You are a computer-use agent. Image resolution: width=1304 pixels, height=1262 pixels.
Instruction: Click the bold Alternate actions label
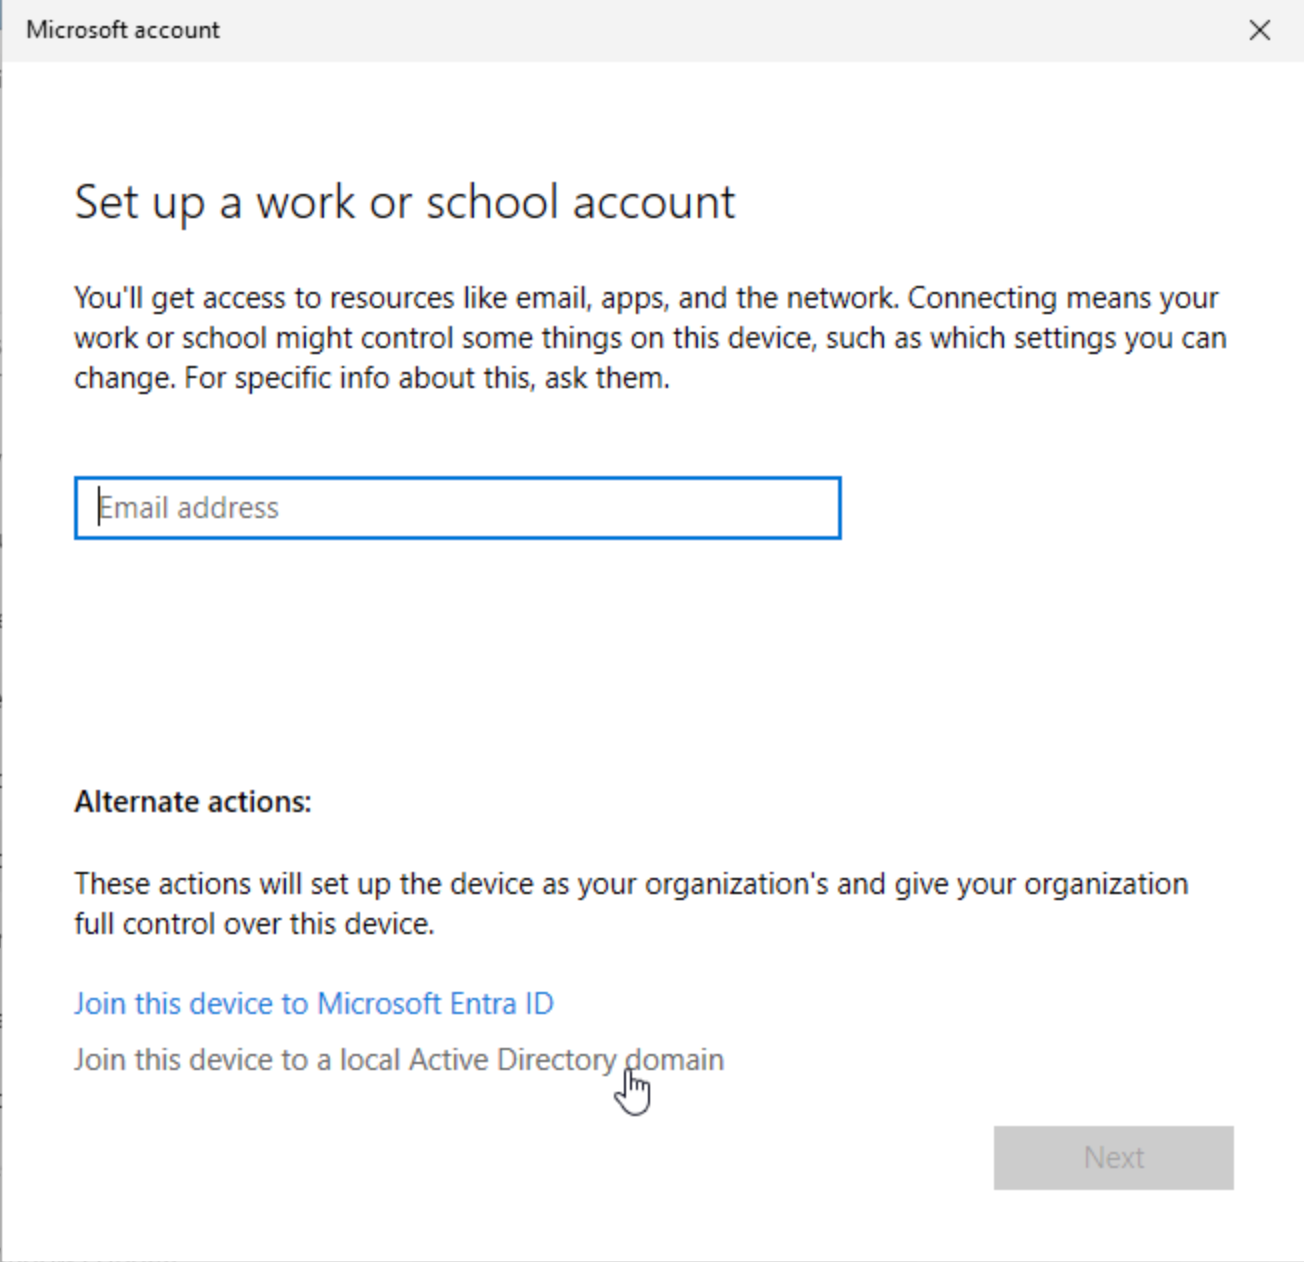[x=193, y=802]
